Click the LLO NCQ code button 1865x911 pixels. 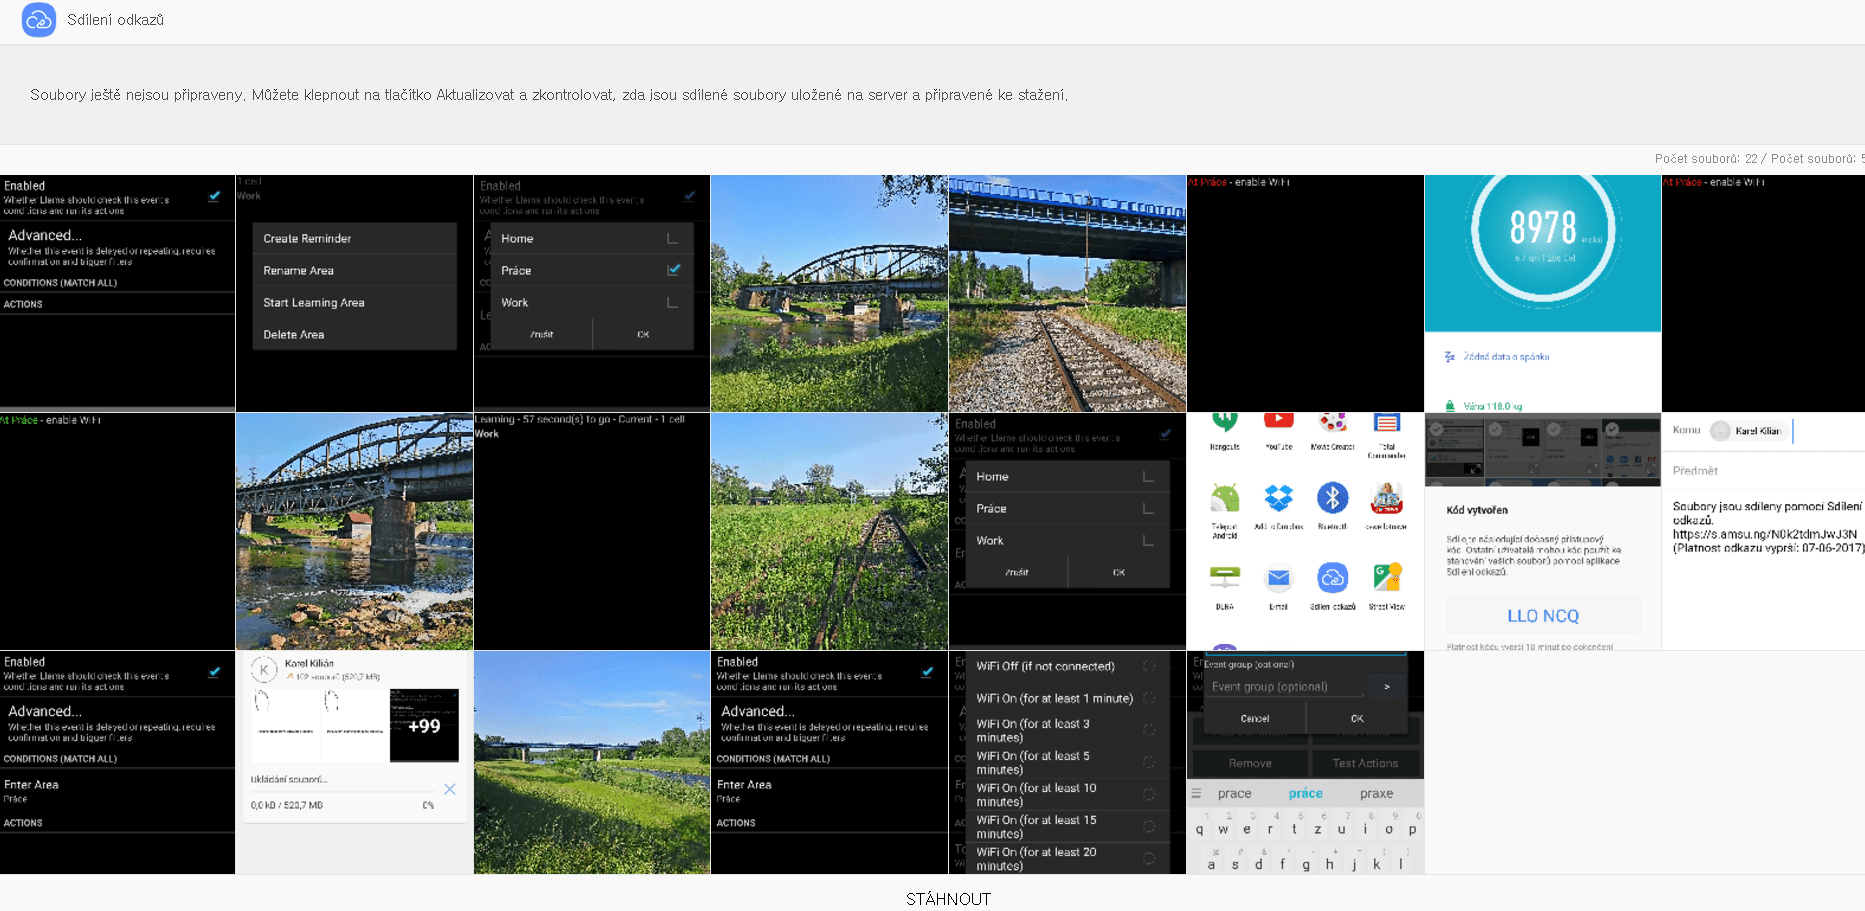[x=1543, y=616]
